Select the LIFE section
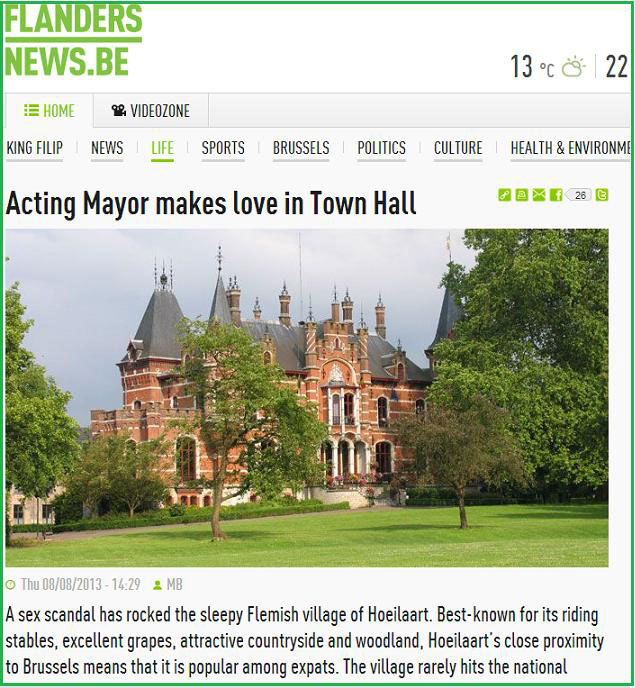 [x=162, y=148]
